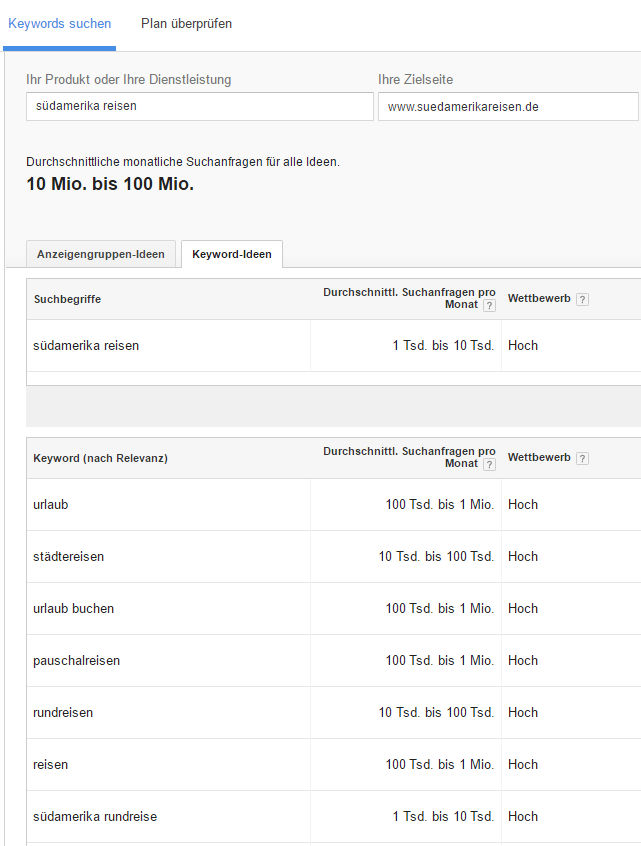641x846 pixels.
Task: Click help icon next to Wettbewerb in Keyword table
Action: coord(582,459)
